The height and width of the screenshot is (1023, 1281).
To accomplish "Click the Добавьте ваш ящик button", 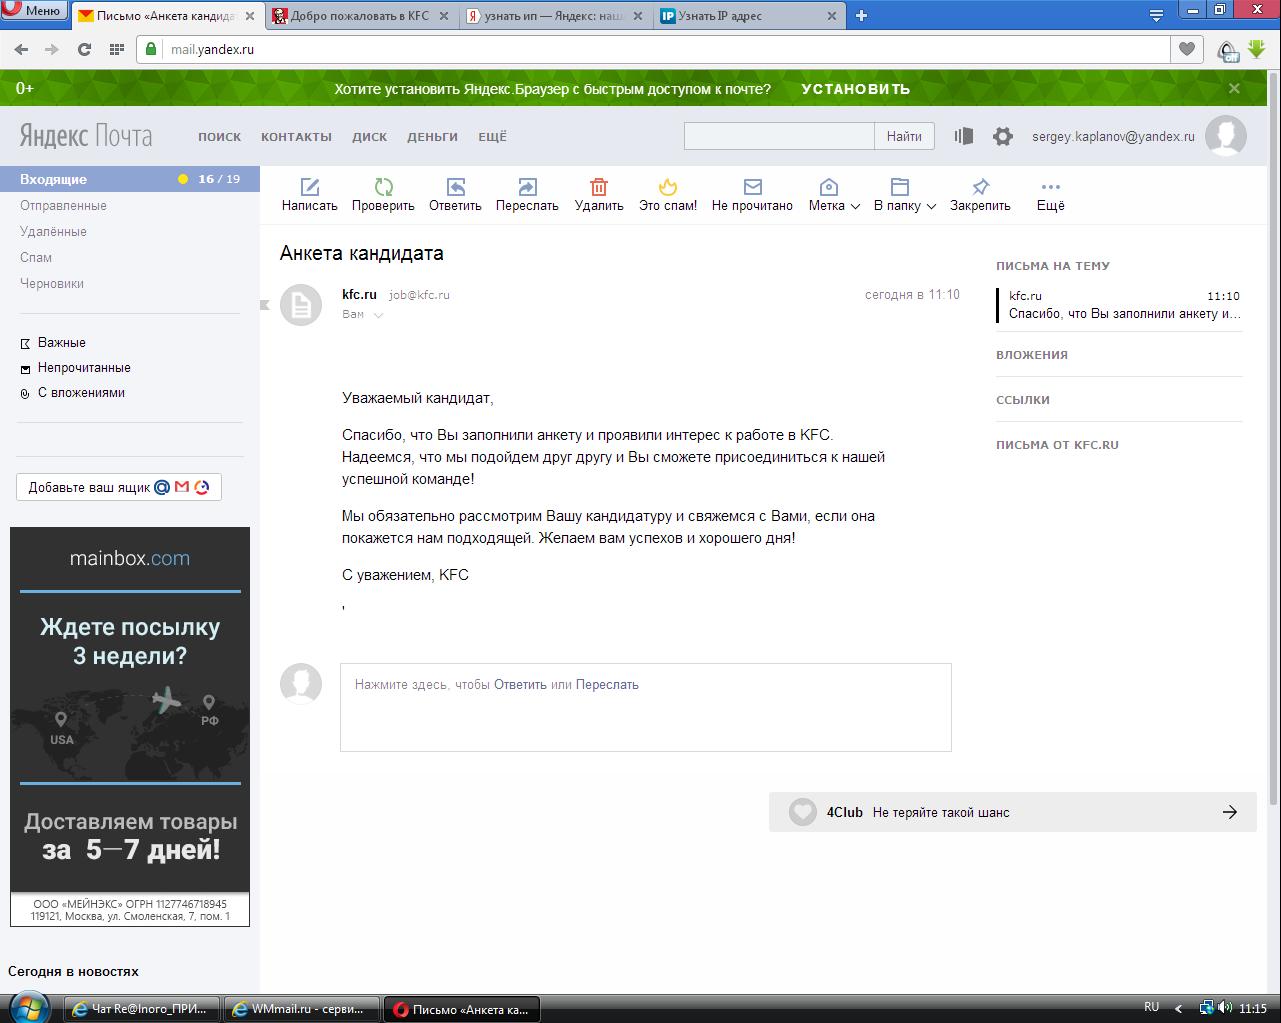I will point(119,487).
